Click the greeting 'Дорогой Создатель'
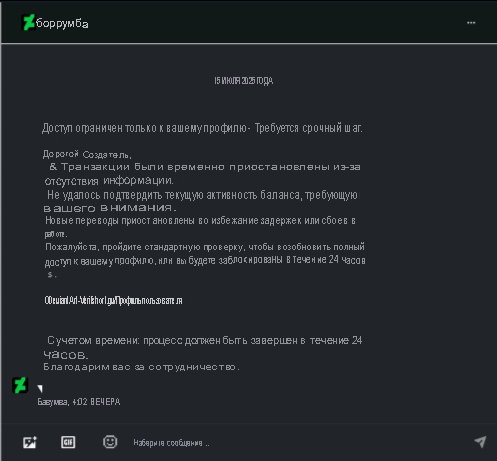The height and width of the screenshot is (461, 497). [x=87, y=154]
